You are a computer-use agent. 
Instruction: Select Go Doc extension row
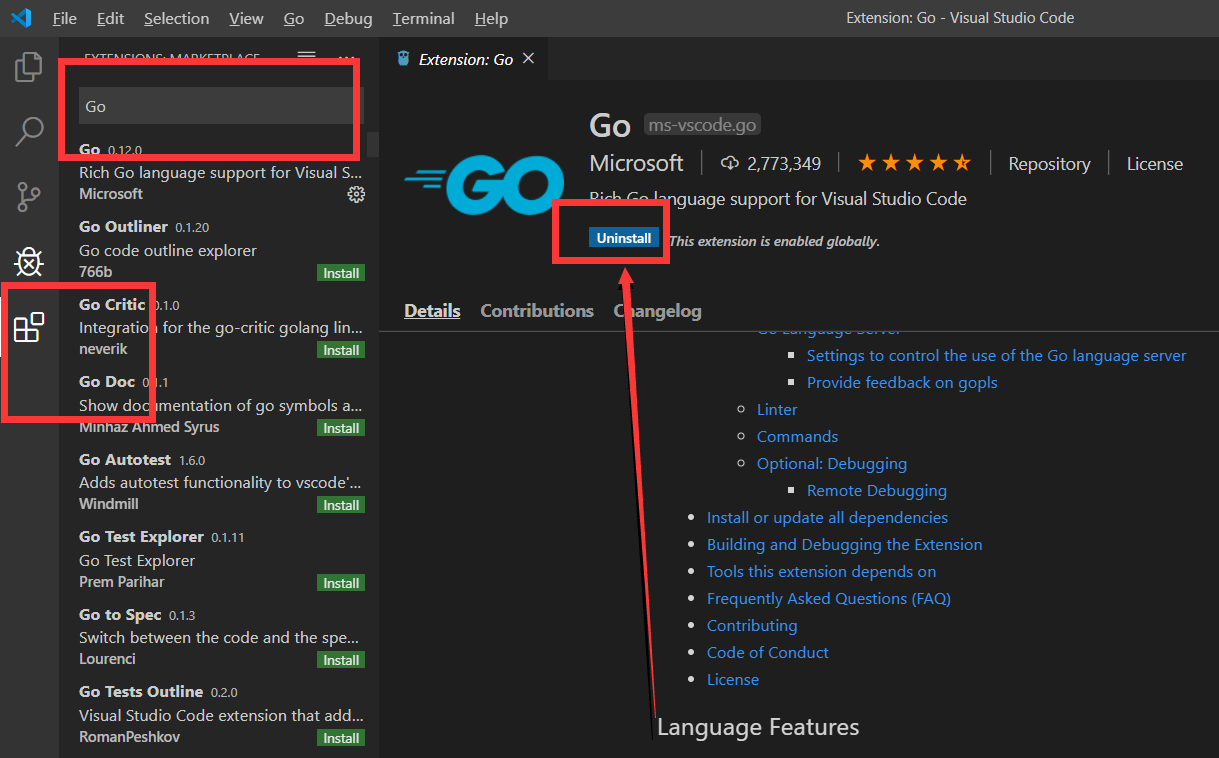point(220,404)
